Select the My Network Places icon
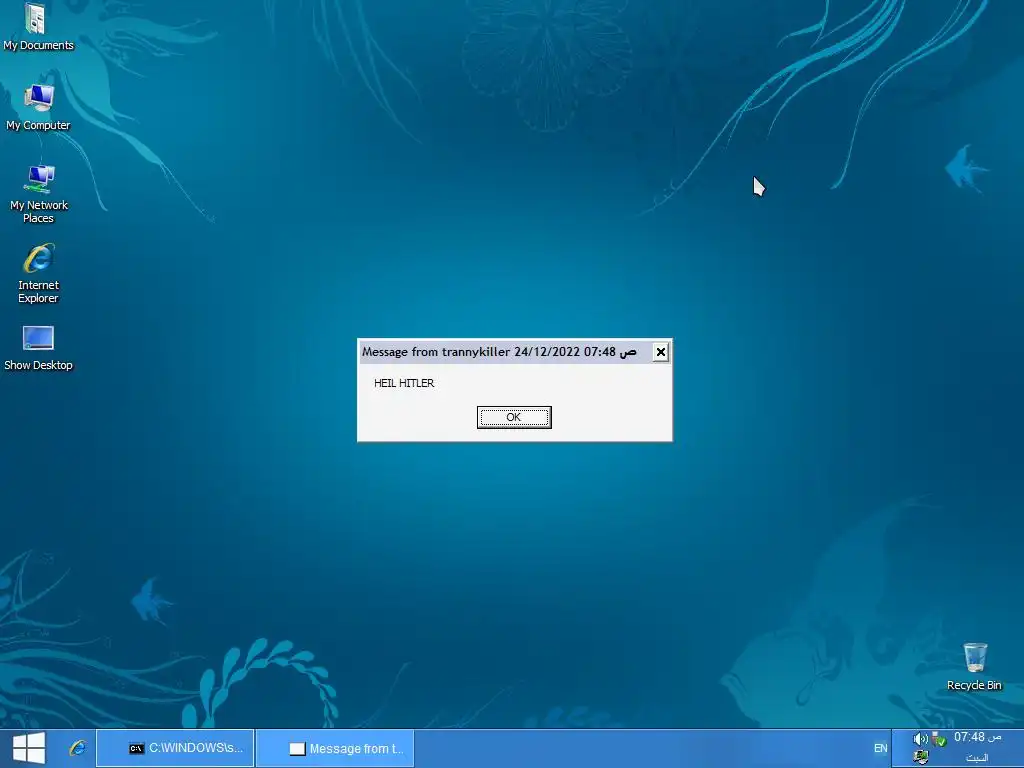1024x768 pixels. click(38, 194)
